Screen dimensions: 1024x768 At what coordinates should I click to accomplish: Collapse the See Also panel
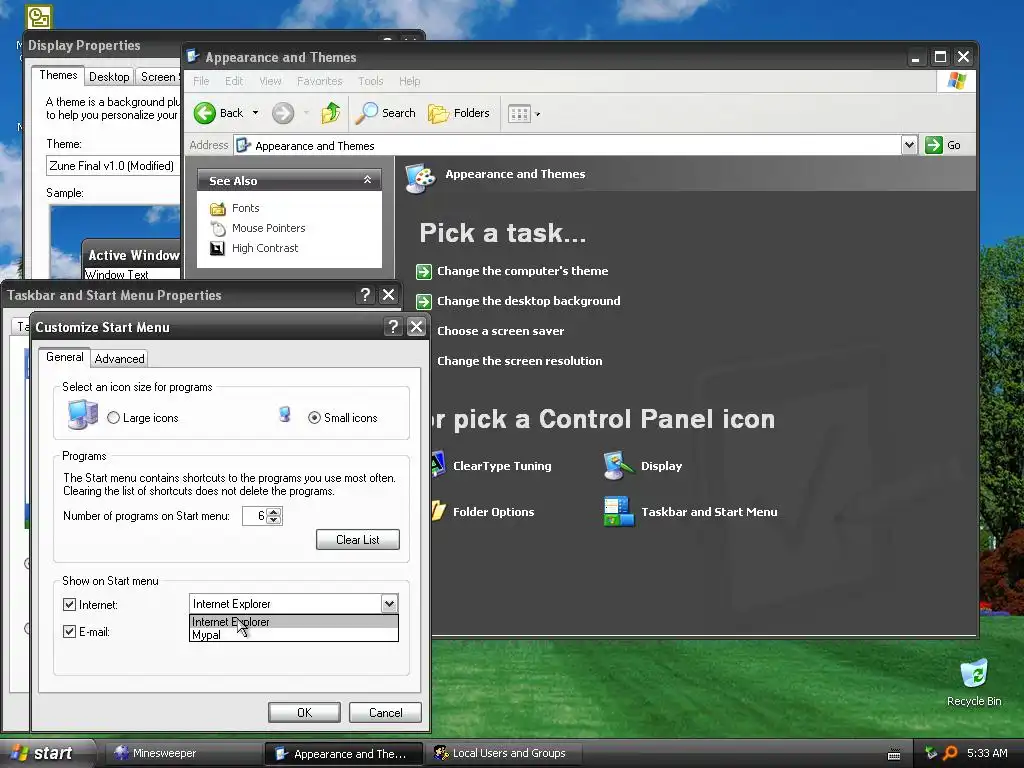367,180
